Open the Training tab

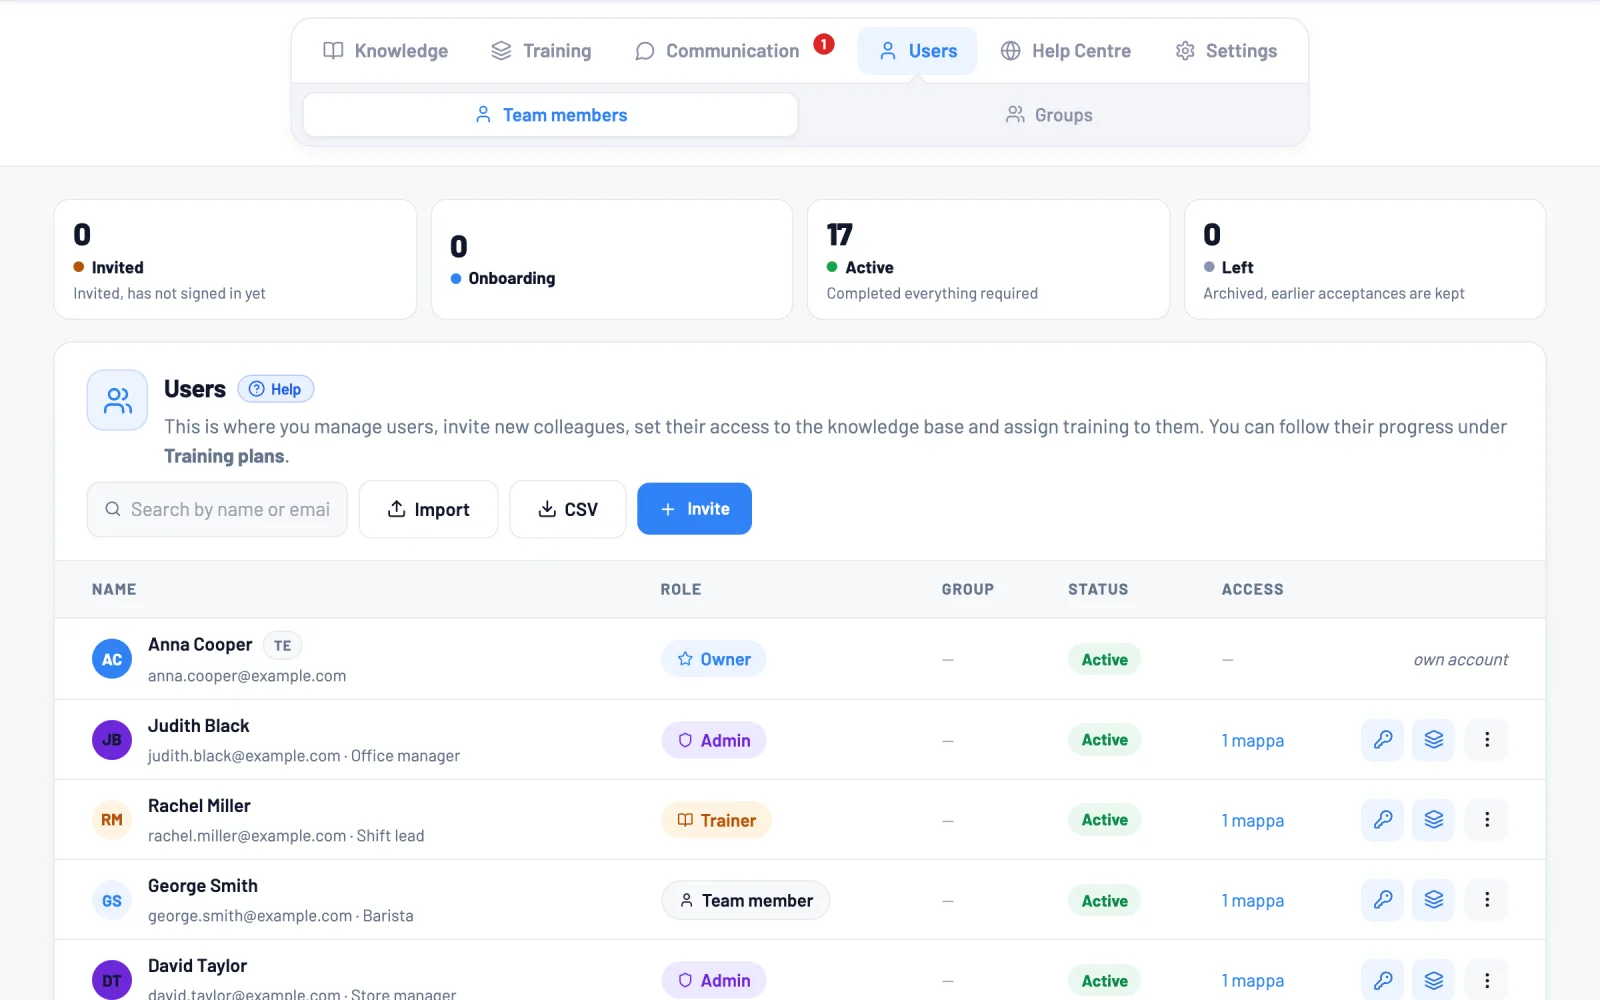pyautogui.click(x=542, y=51)
